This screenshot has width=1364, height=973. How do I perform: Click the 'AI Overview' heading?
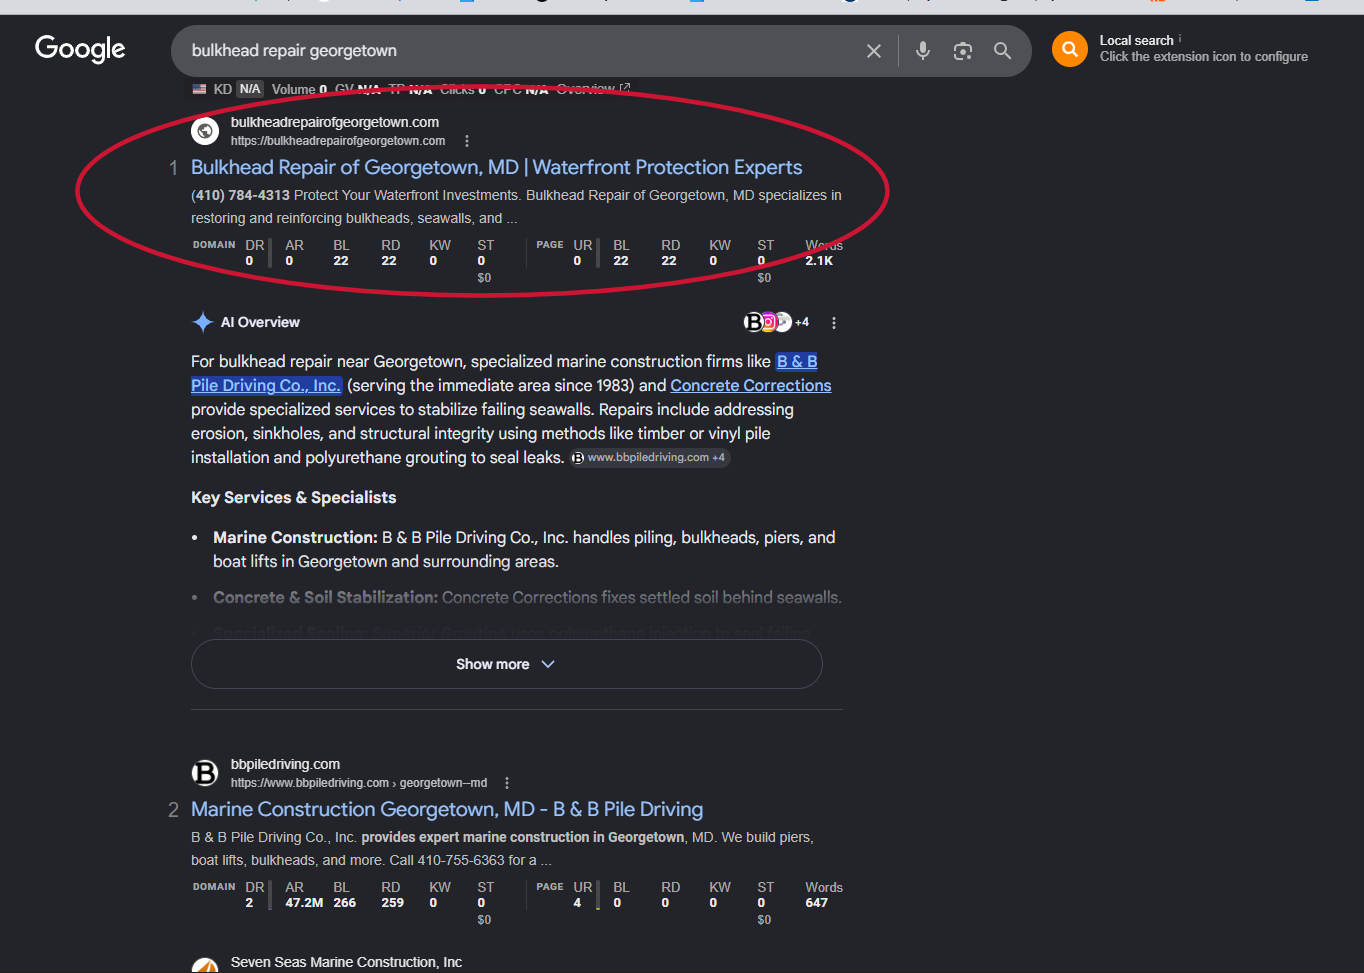[x=260, y=322]
